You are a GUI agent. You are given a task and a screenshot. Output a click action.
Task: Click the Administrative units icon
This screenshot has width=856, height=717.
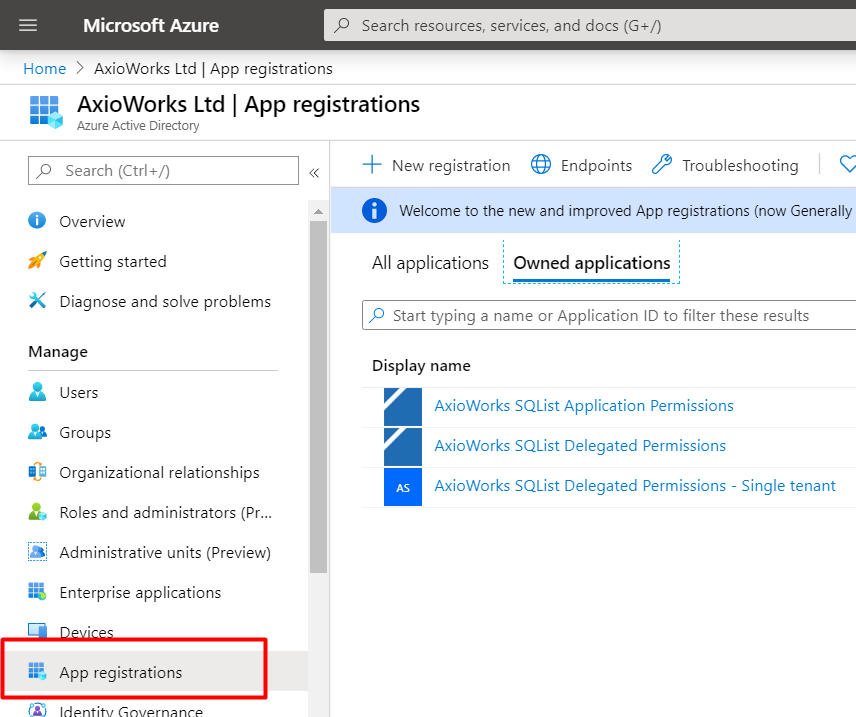pyautogui.click(x=37, y=552)
